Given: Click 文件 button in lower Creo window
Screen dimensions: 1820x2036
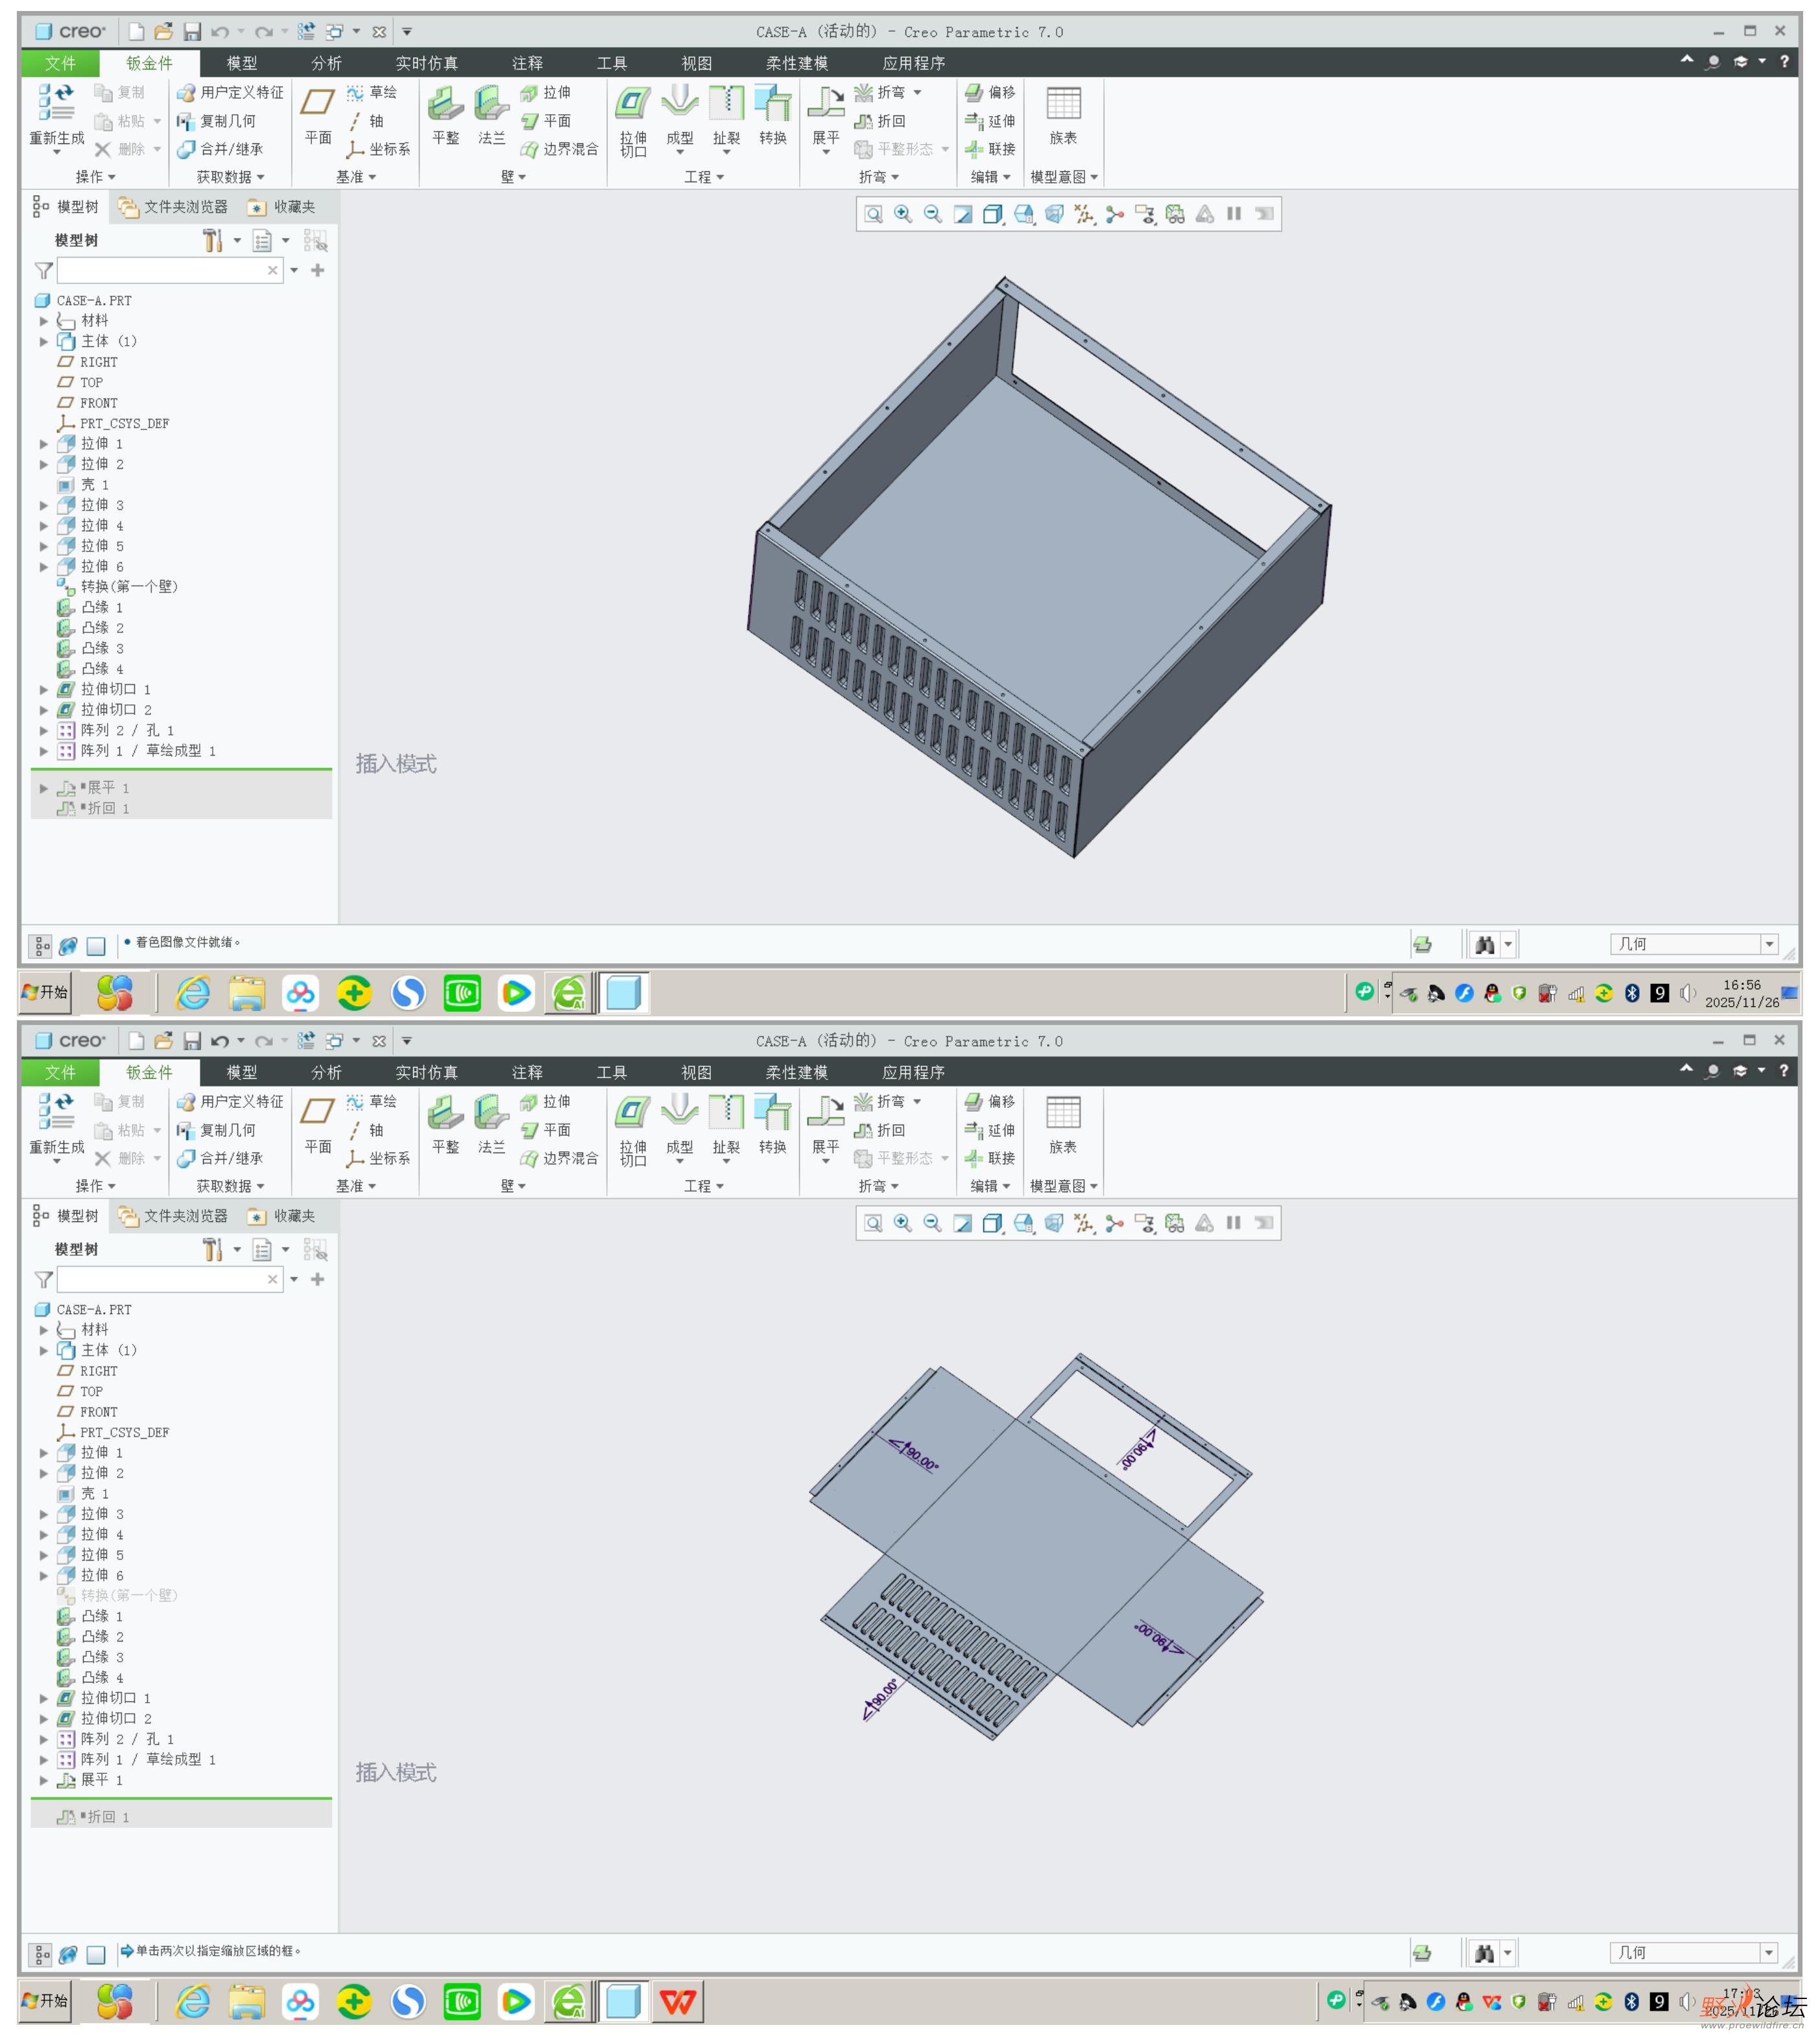Looking at the screenshot, I should (60, 1072).
